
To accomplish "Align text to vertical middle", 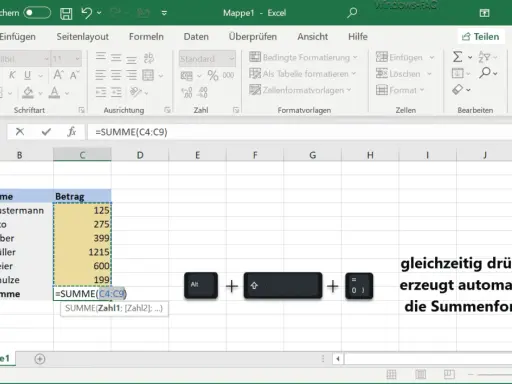I will click(116, 57).
